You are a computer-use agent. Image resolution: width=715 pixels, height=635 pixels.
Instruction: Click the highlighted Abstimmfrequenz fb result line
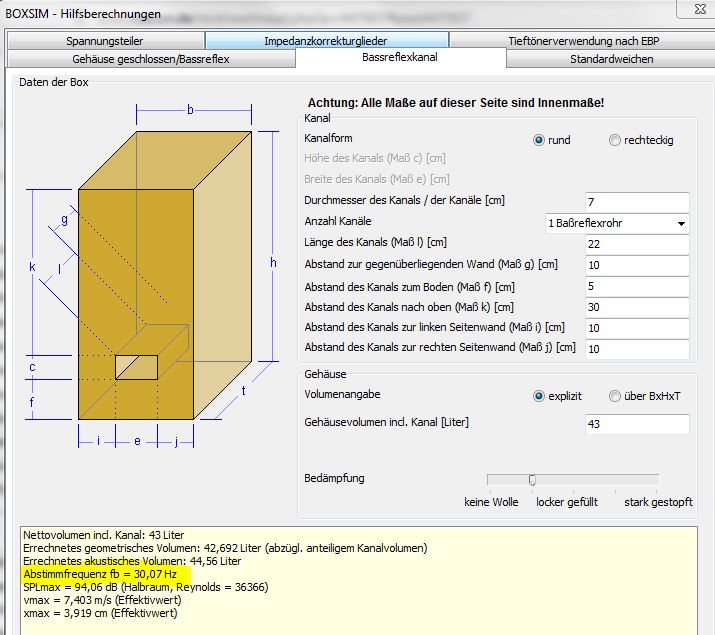pyautogui.click(x=100, y=575)
